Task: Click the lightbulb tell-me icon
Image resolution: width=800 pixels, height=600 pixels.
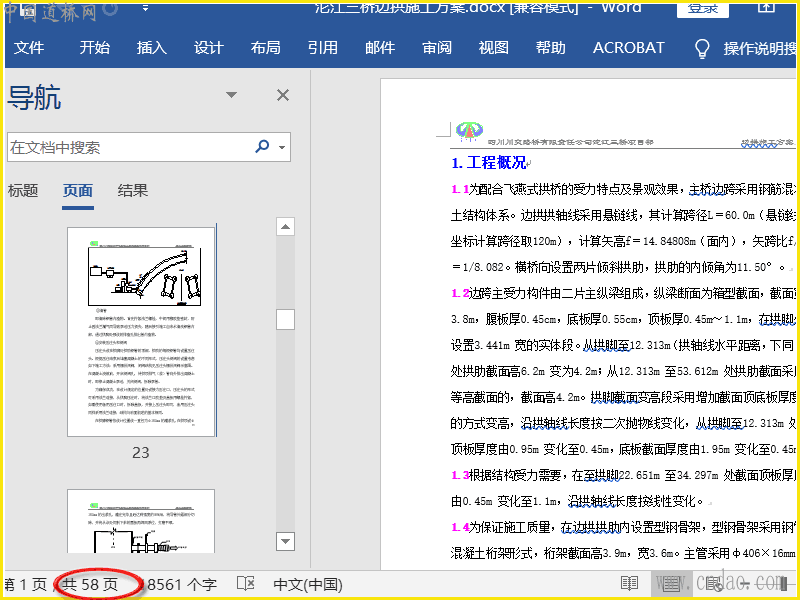Action: point(703,48)
